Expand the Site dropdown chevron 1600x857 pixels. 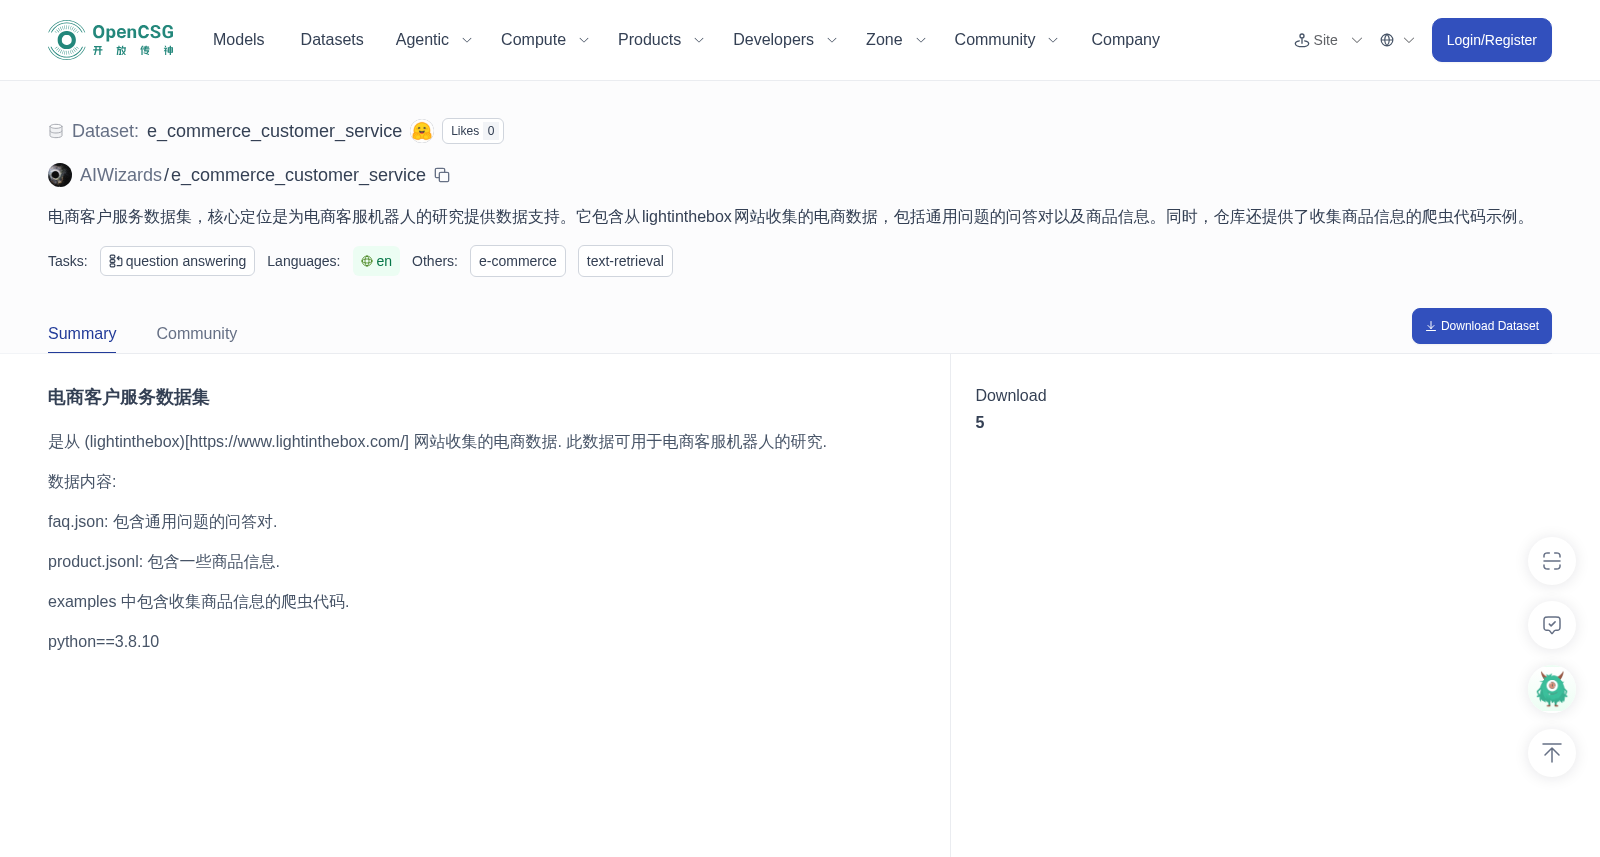tap(1357, 40)
